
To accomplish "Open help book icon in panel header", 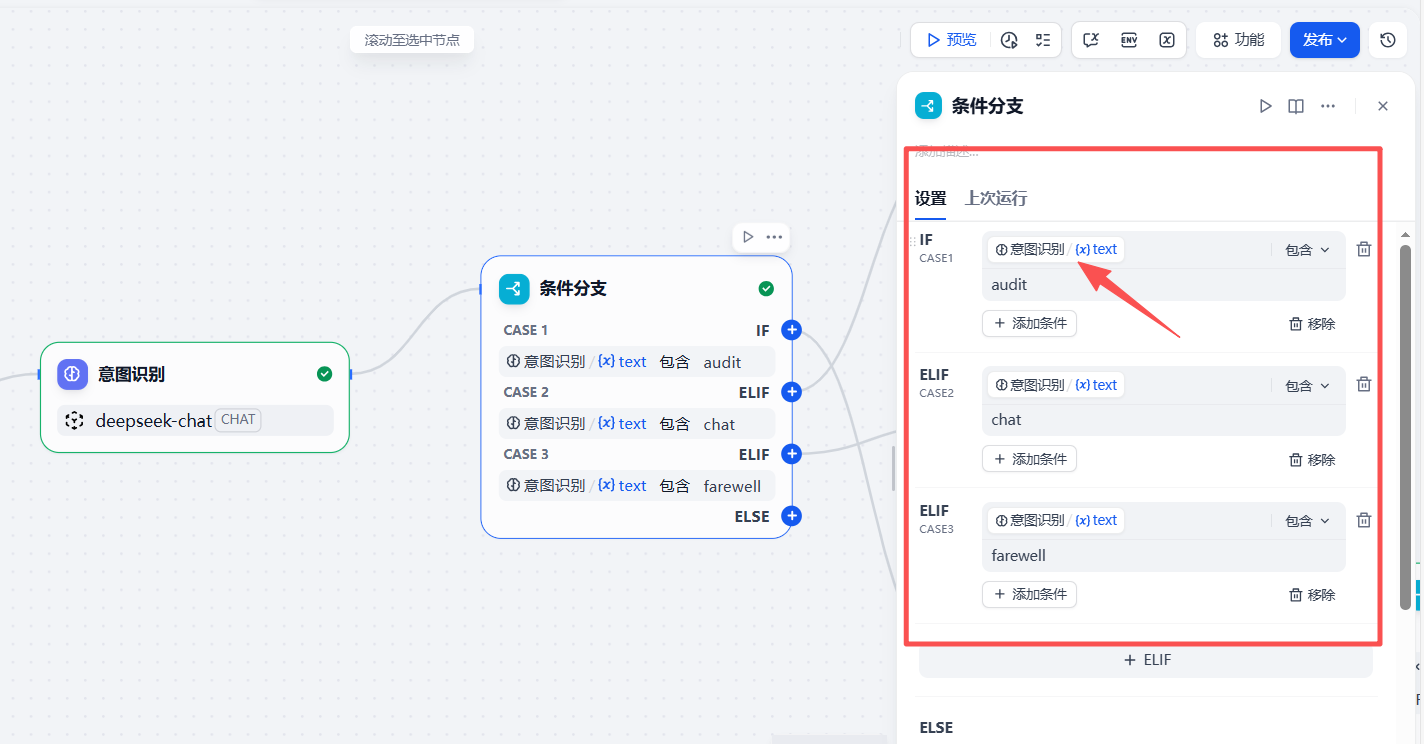I will pos(1296,106).
